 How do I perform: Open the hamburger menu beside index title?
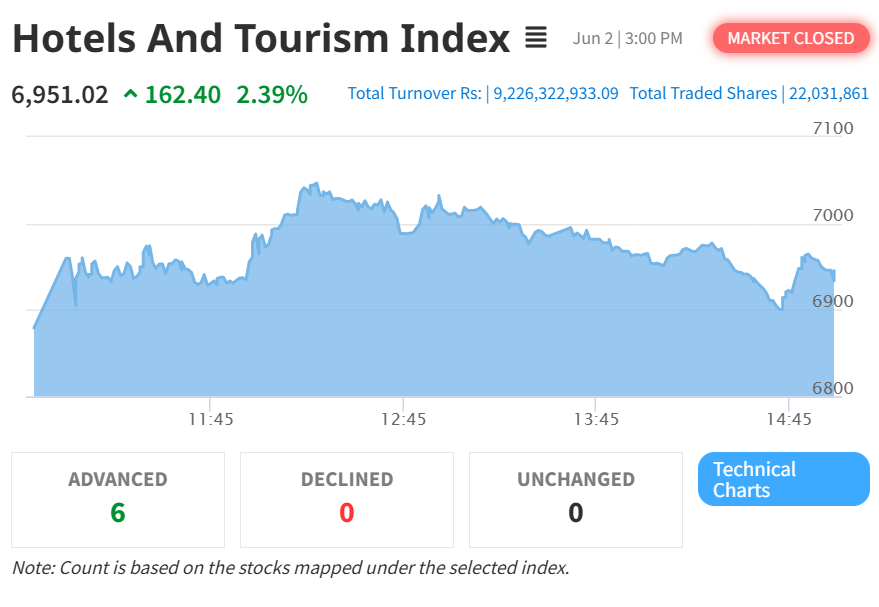(535, 38)
